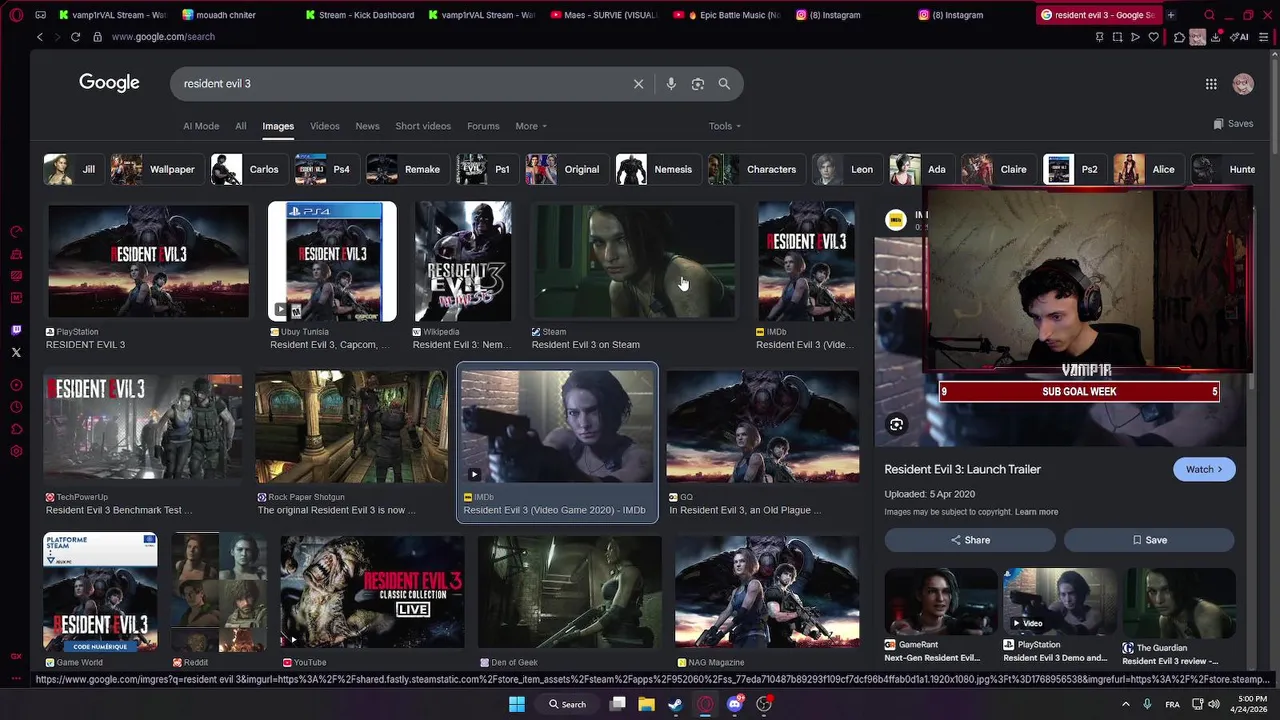The image size is (1280, 720).
Task: Open the Google account avatar
Action: [1243, 84]
